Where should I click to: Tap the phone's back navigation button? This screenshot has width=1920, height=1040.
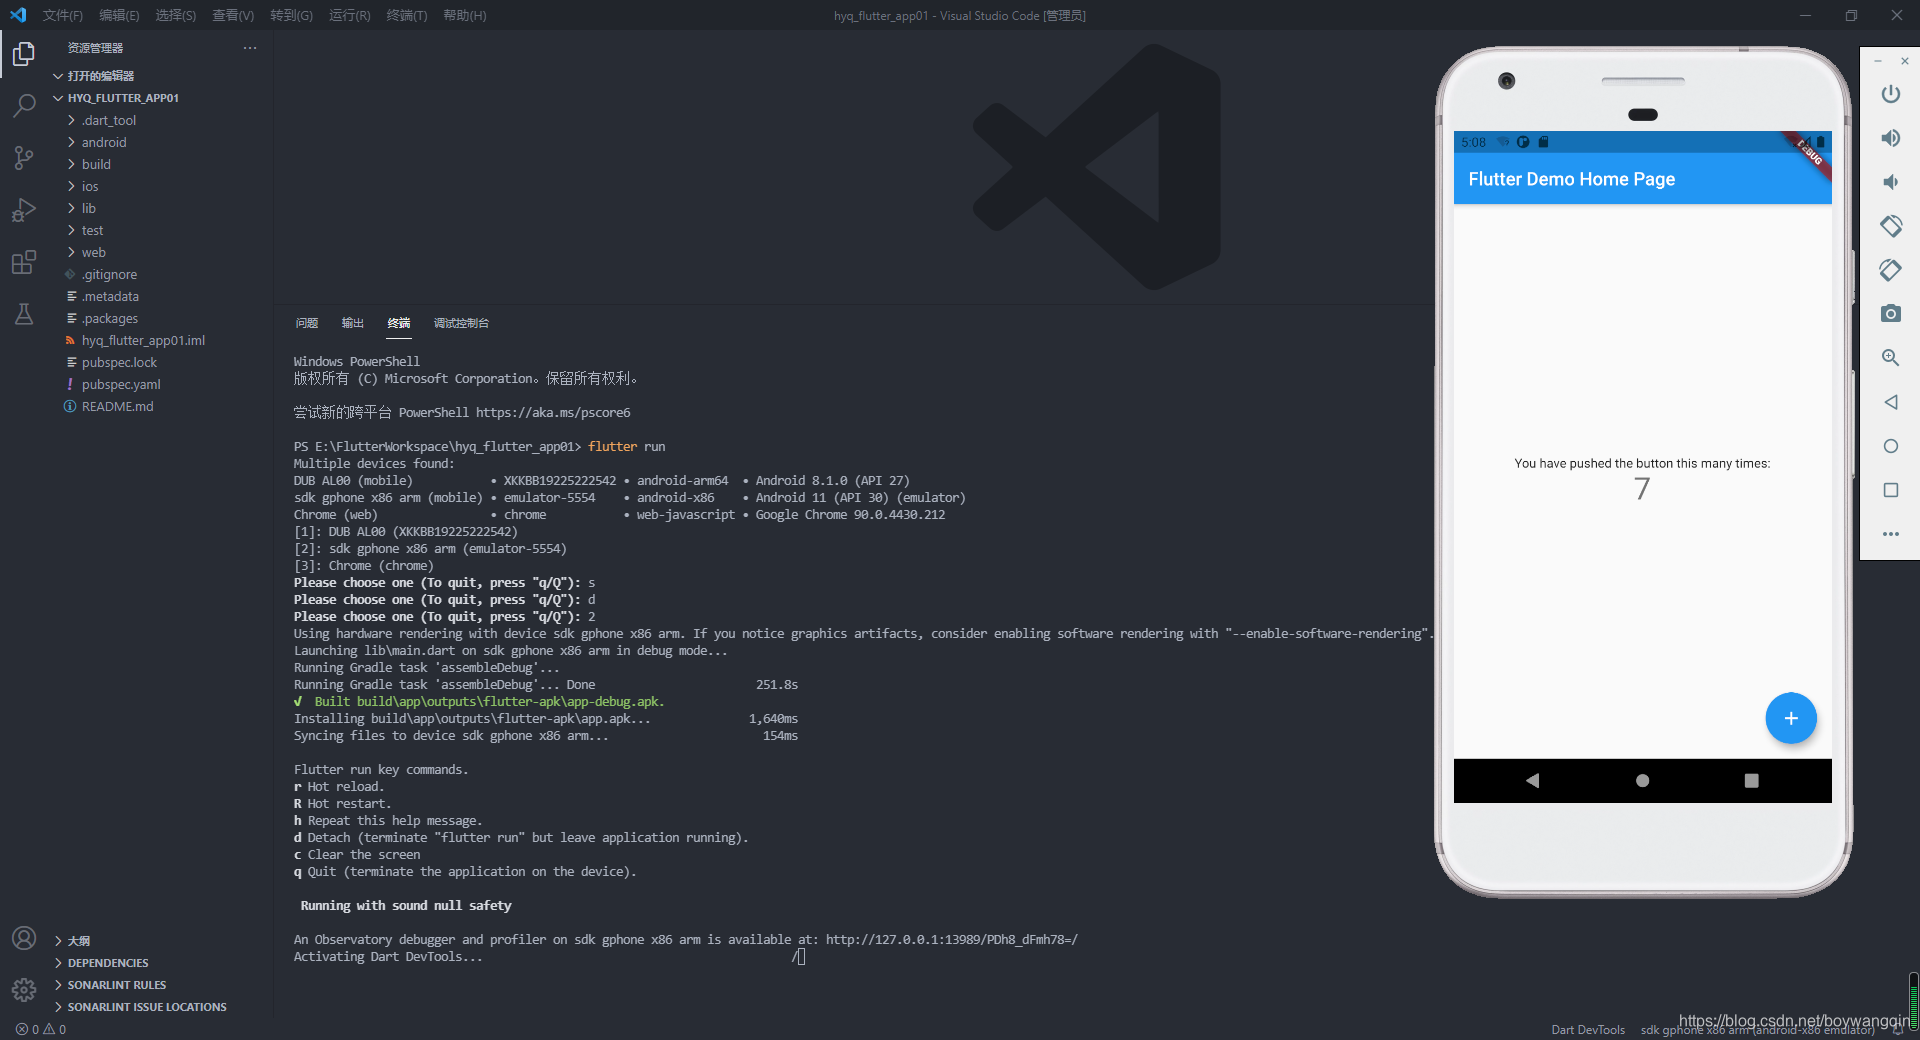(1532, 780)
